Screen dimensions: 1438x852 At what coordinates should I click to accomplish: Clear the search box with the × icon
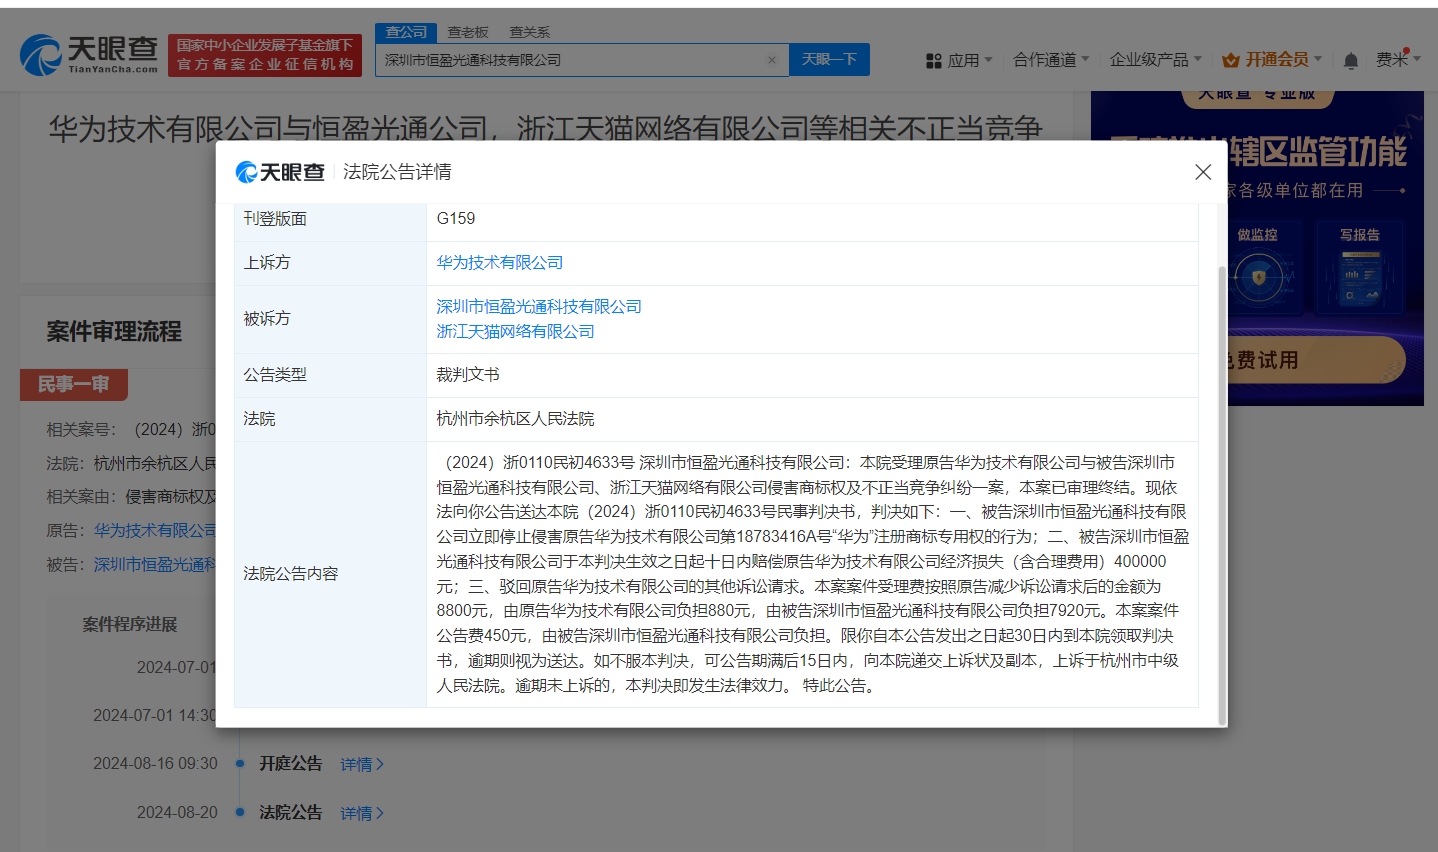pyautogui.click(x=771, y=60)
